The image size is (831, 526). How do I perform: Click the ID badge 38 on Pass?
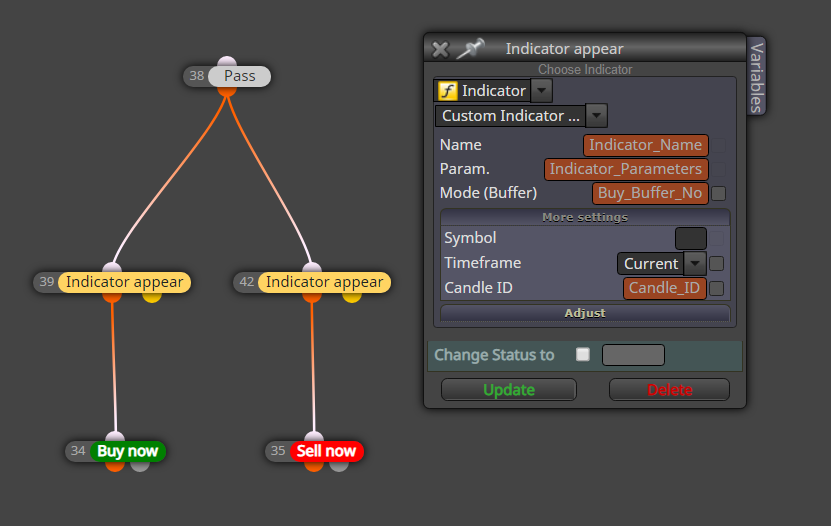pyautogui.click(x=197, y=76)
